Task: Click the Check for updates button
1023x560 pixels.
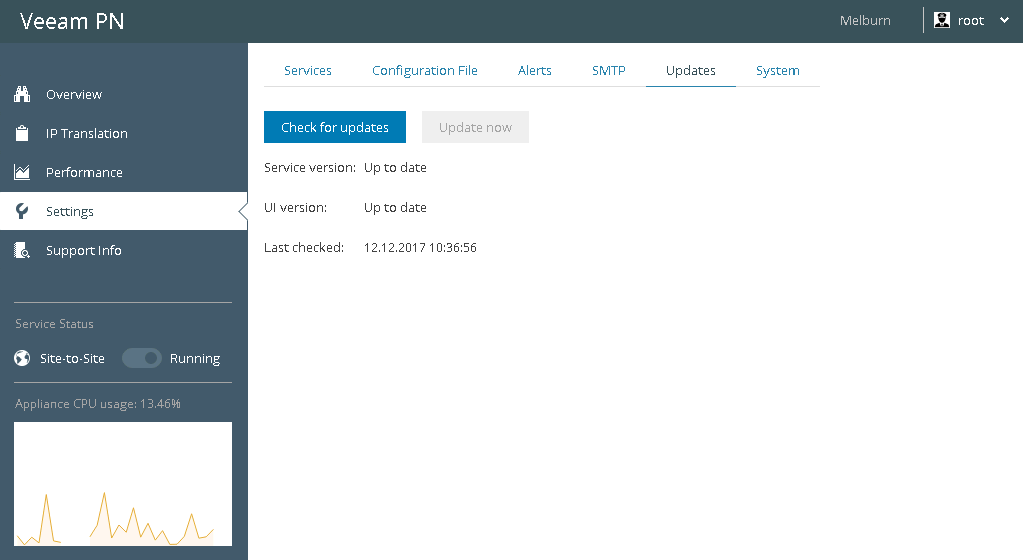Action: click(x=335, y=127)
